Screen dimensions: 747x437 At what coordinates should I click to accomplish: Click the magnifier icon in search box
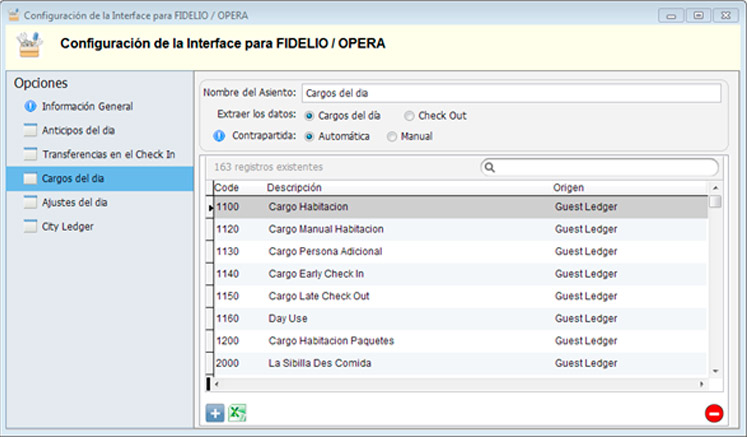491,168
